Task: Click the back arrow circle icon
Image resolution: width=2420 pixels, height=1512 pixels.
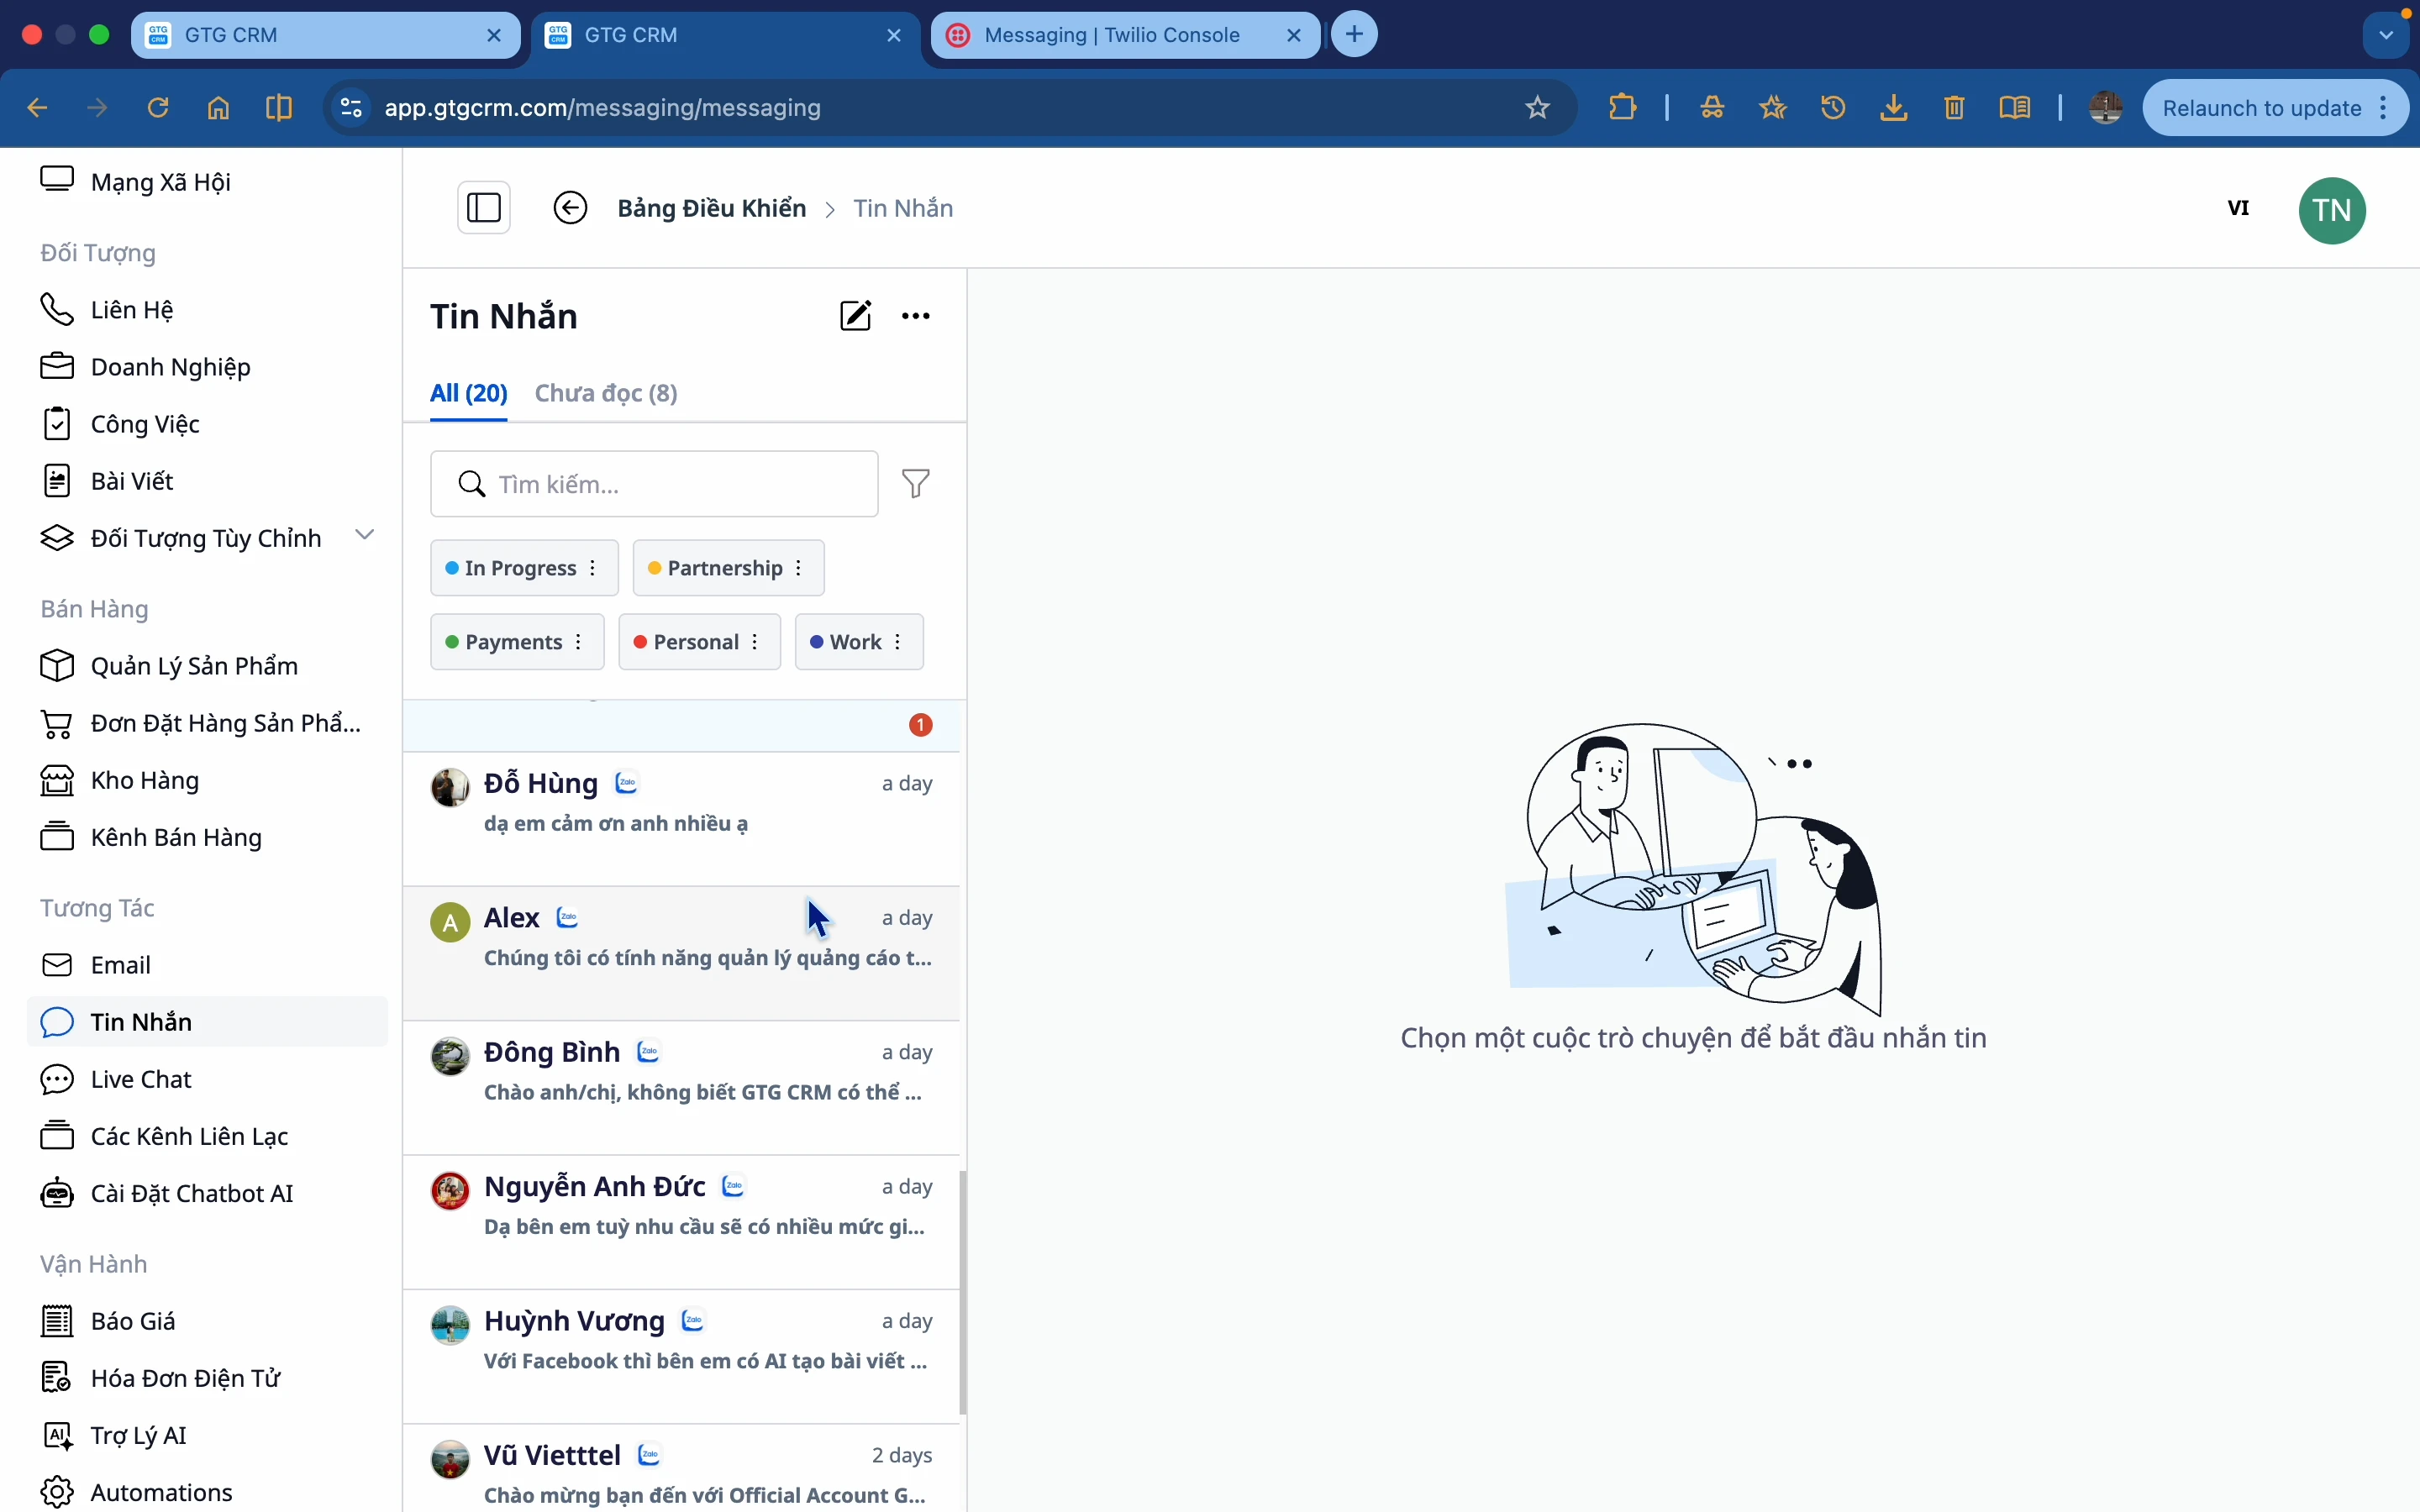Action: pyautogui.click(x=570, y=208)
